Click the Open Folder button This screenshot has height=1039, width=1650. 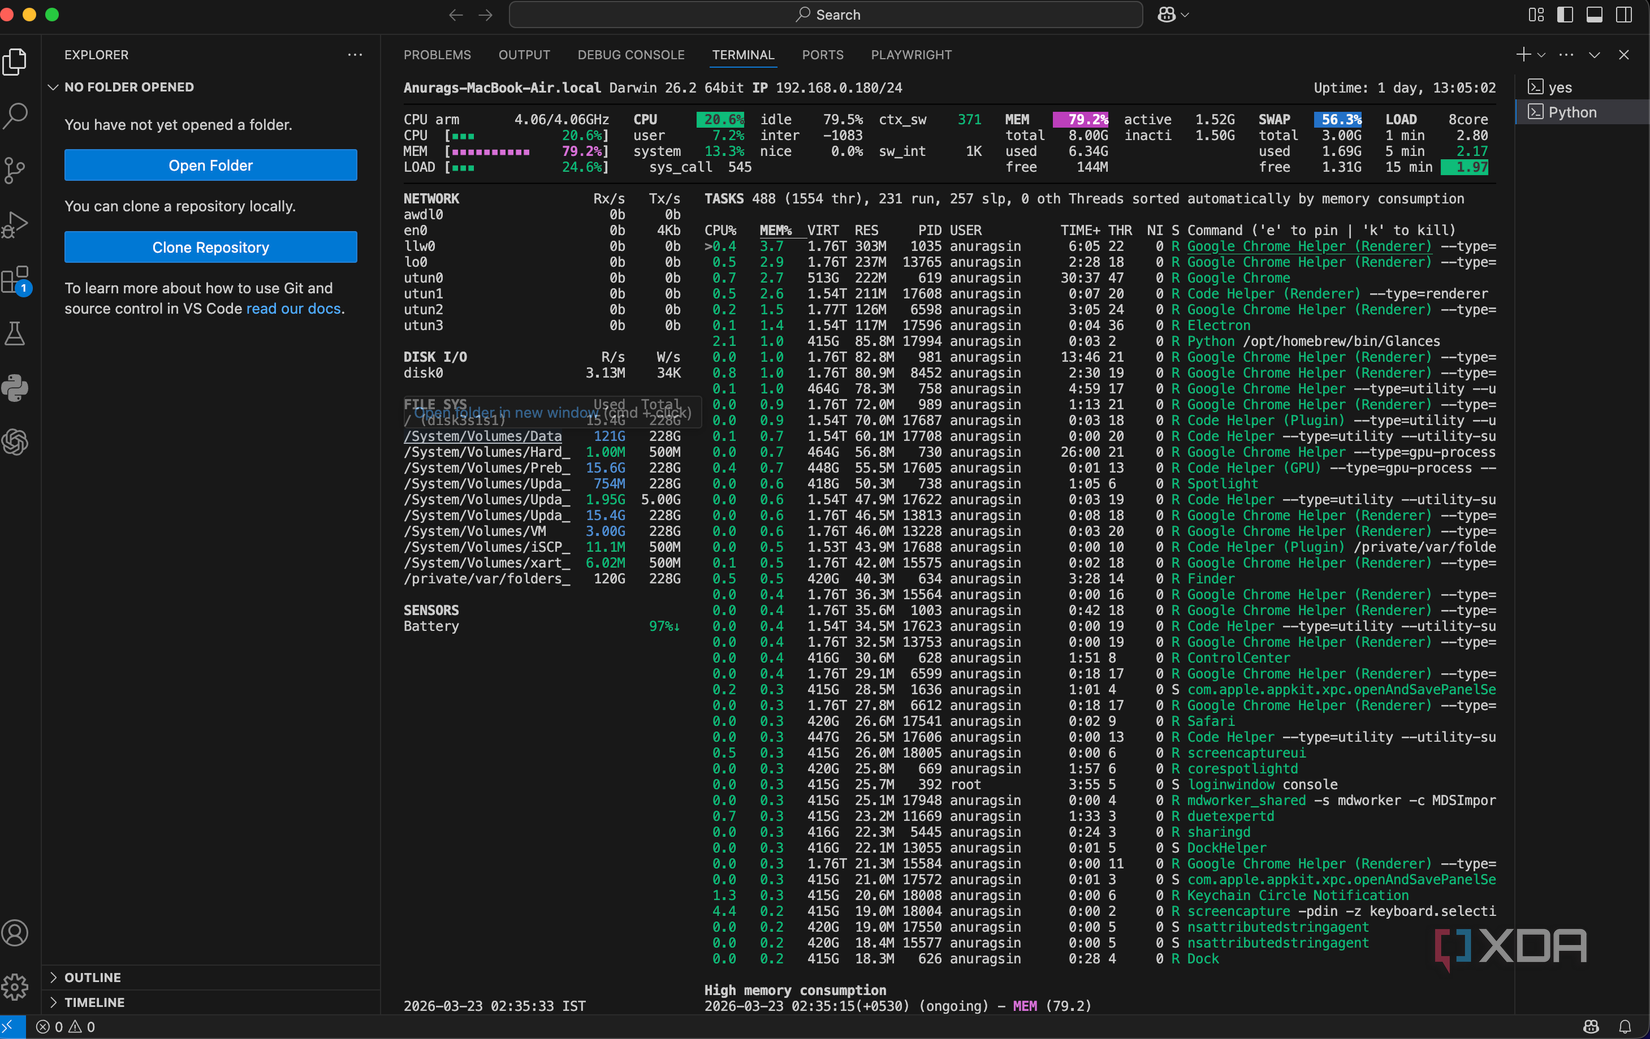pos(210,165)
